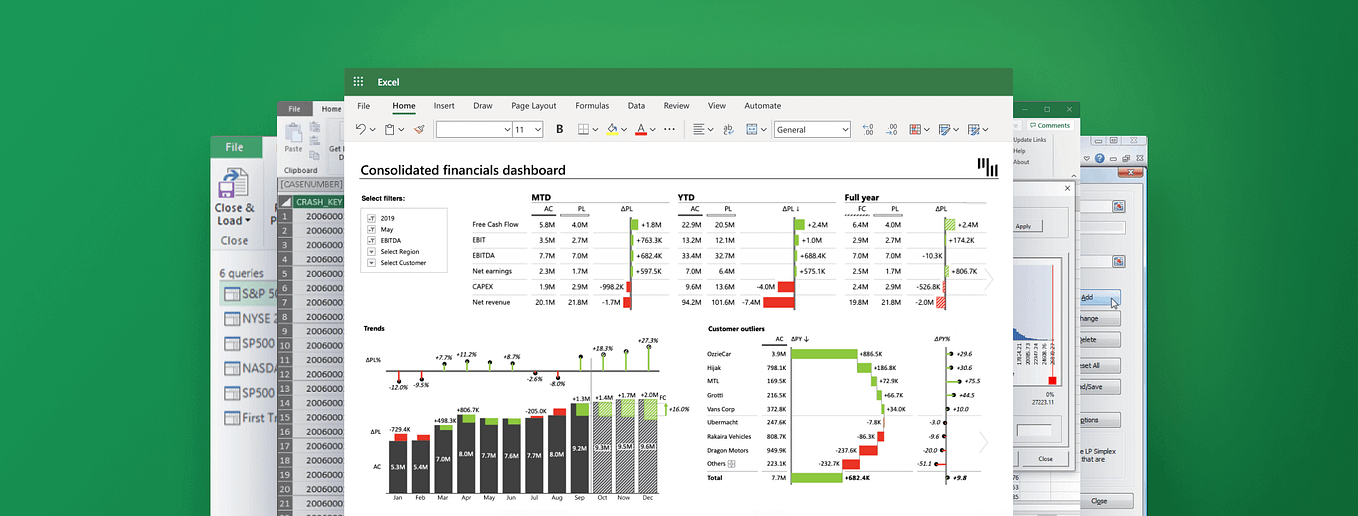Click the Undo arrow icon
1358x516 pixels.
362,129
